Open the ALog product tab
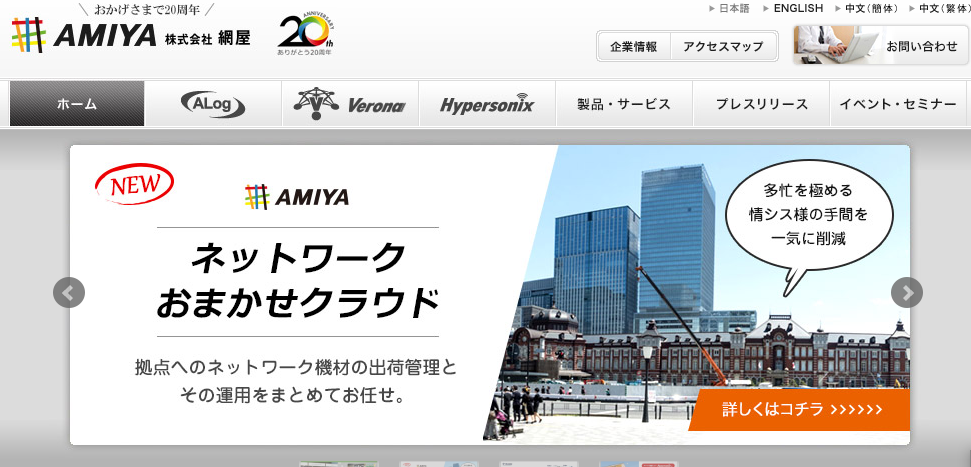The height and width of the screenshot is (467, 971). coord(213,104)
